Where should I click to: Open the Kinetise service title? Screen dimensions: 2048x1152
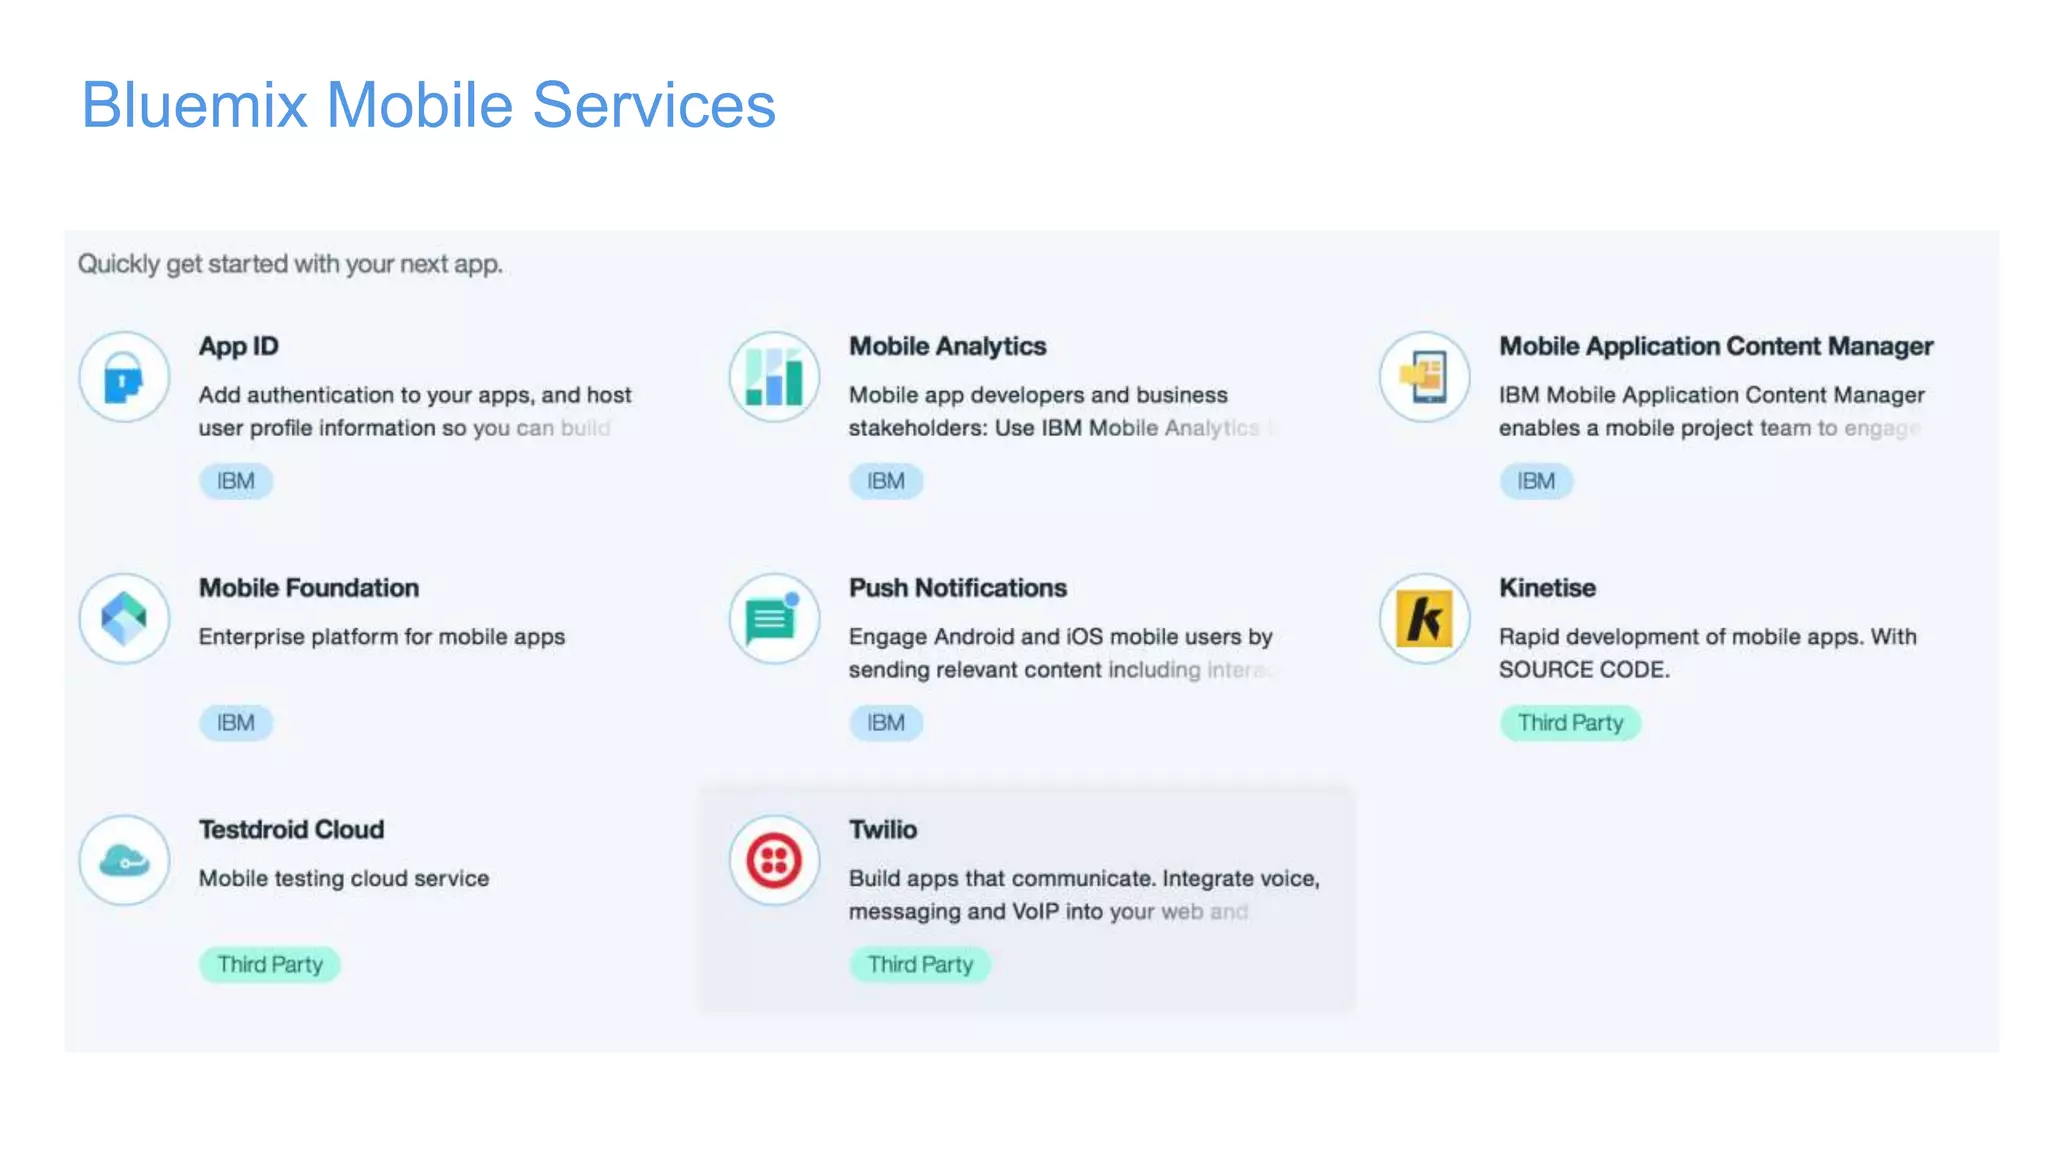[x=1547, y=588]
